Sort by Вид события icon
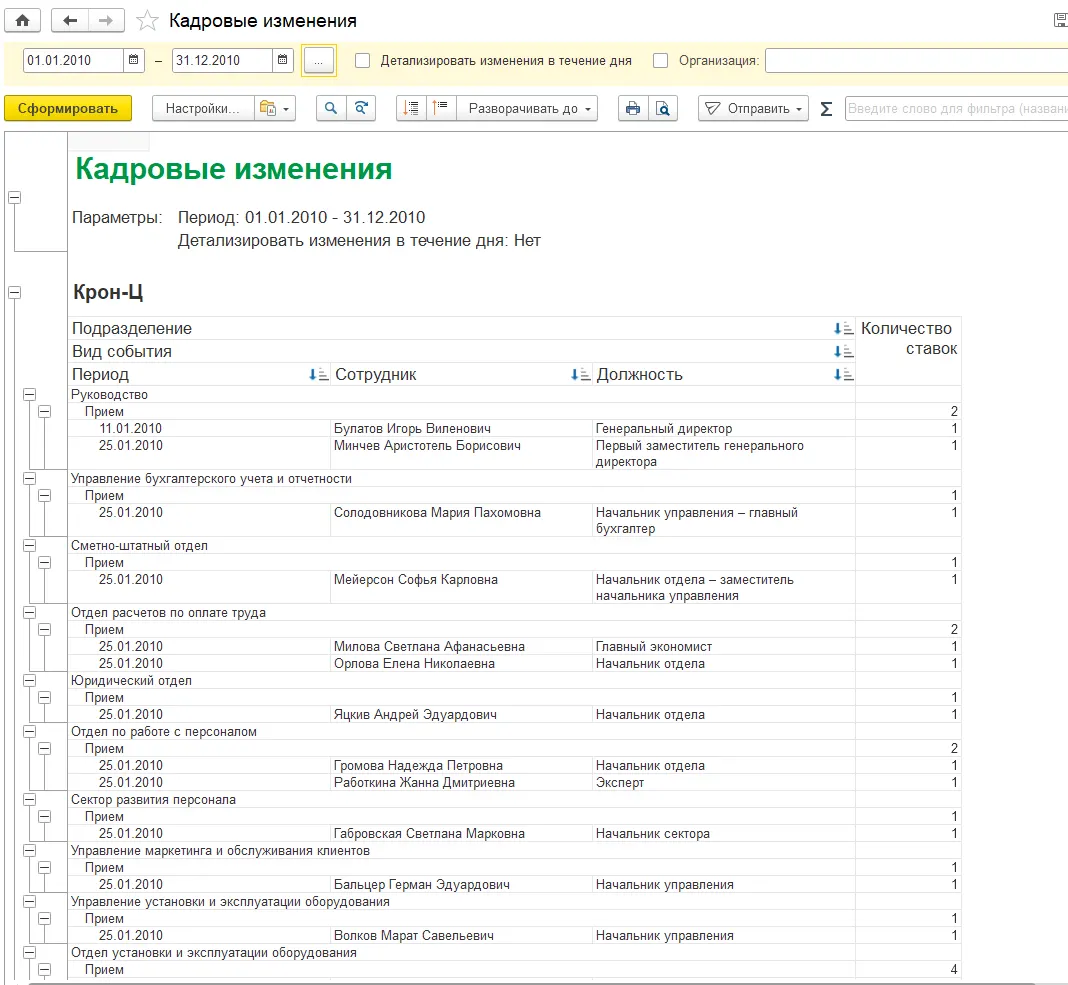The image size is (1068, 985). pos(843,351)
